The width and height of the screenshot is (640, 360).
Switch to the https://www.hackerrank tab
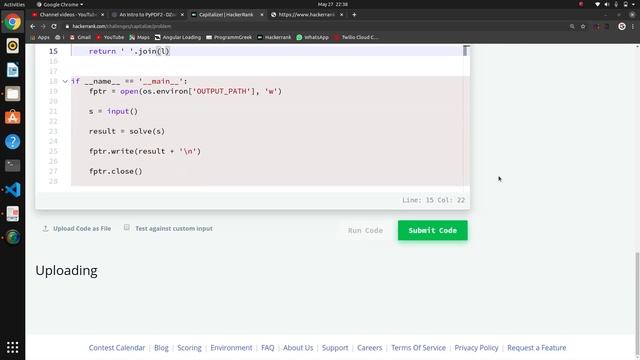pyautogui.click(x=307, y=15)
